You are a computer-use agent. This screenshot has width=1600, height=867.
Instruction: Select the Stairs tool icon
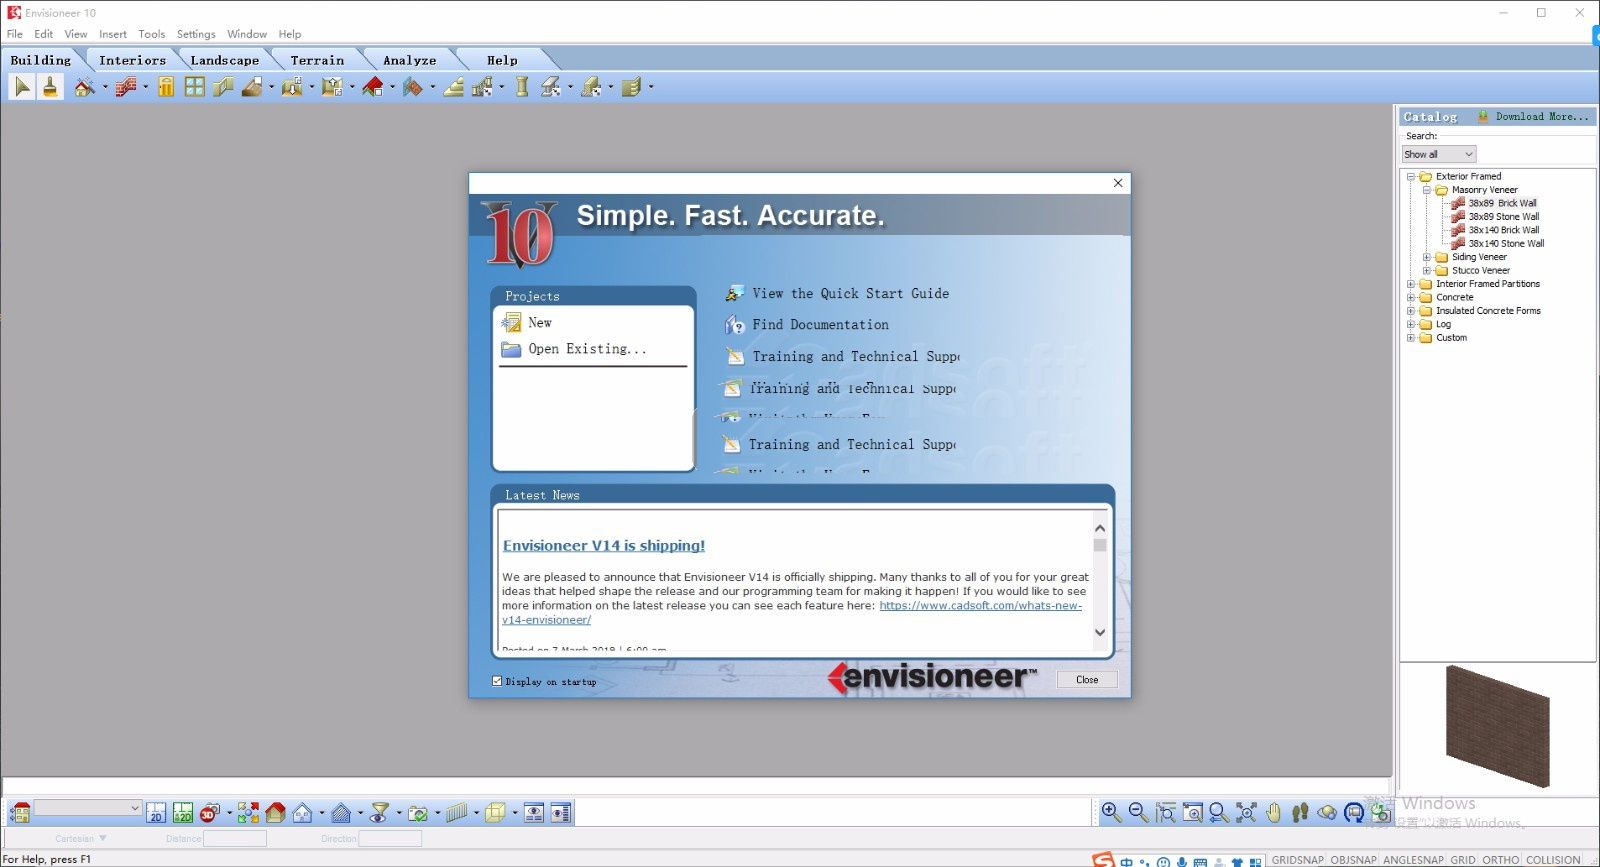point(454,87)
